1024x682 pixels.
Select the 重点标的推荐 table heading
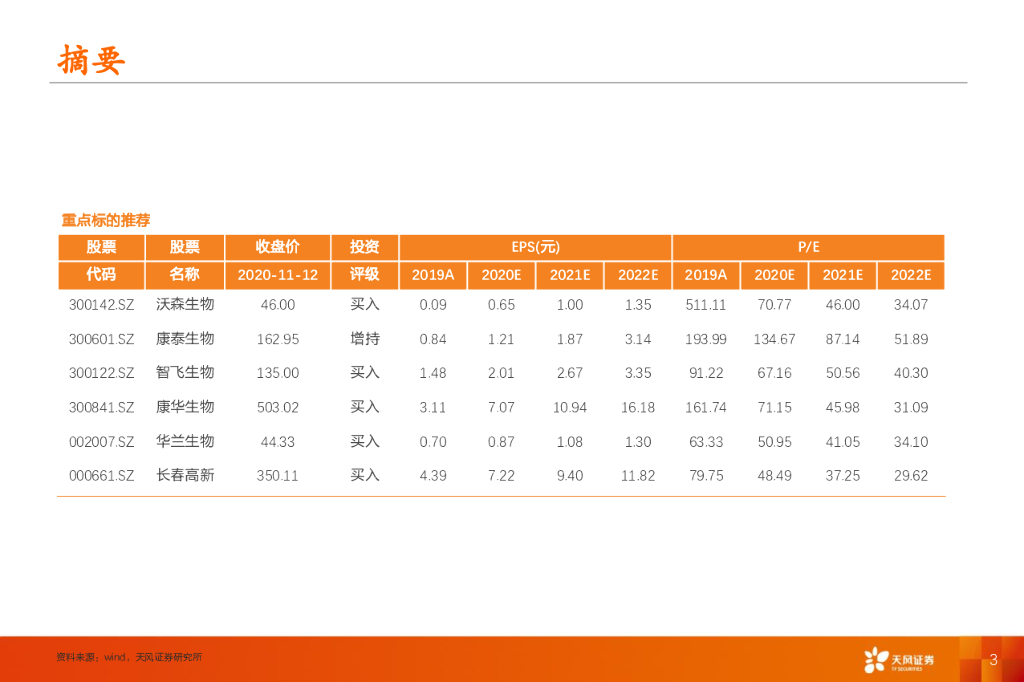click(x=106, y=220)
